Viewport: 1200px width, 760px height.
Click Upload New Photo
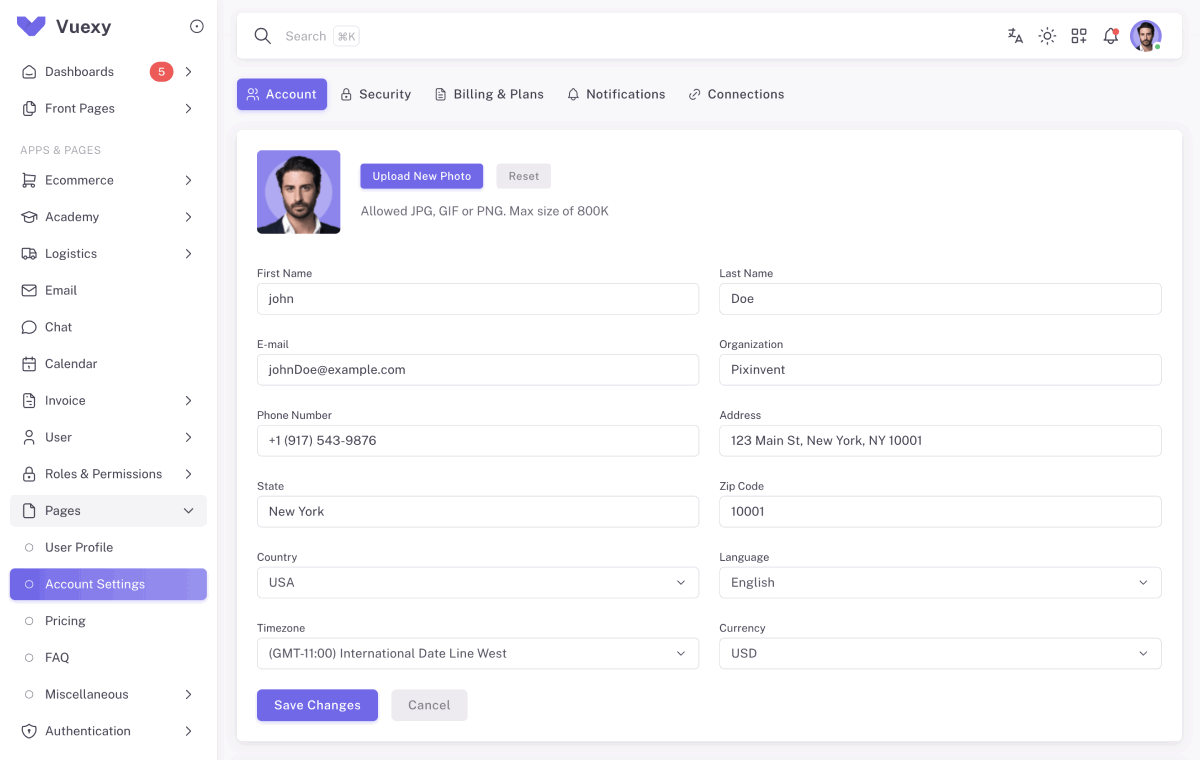421,176
